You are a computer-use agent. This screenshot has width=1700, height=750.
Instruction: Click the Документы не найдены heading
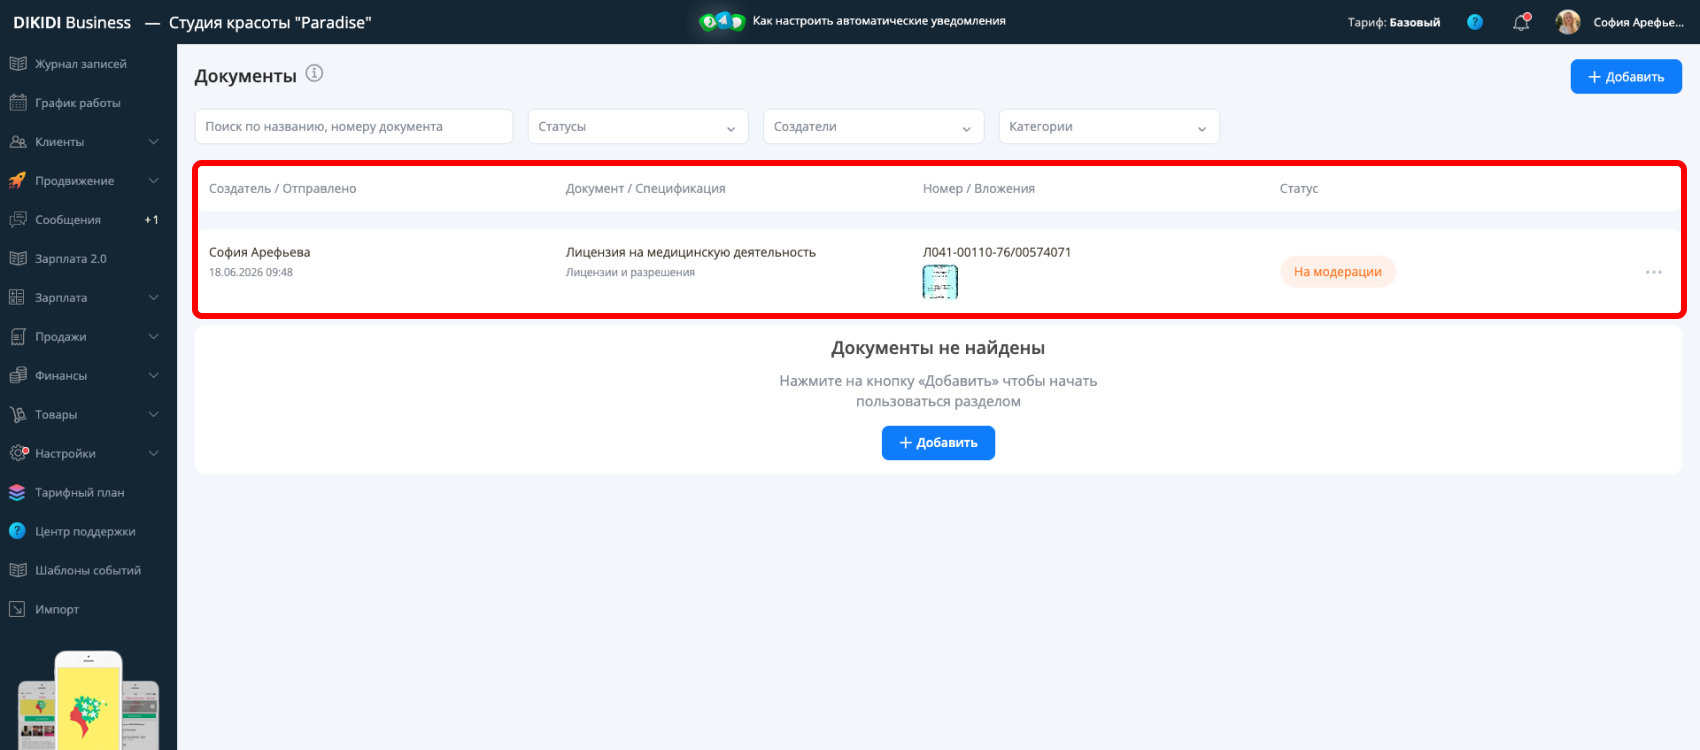938,348
